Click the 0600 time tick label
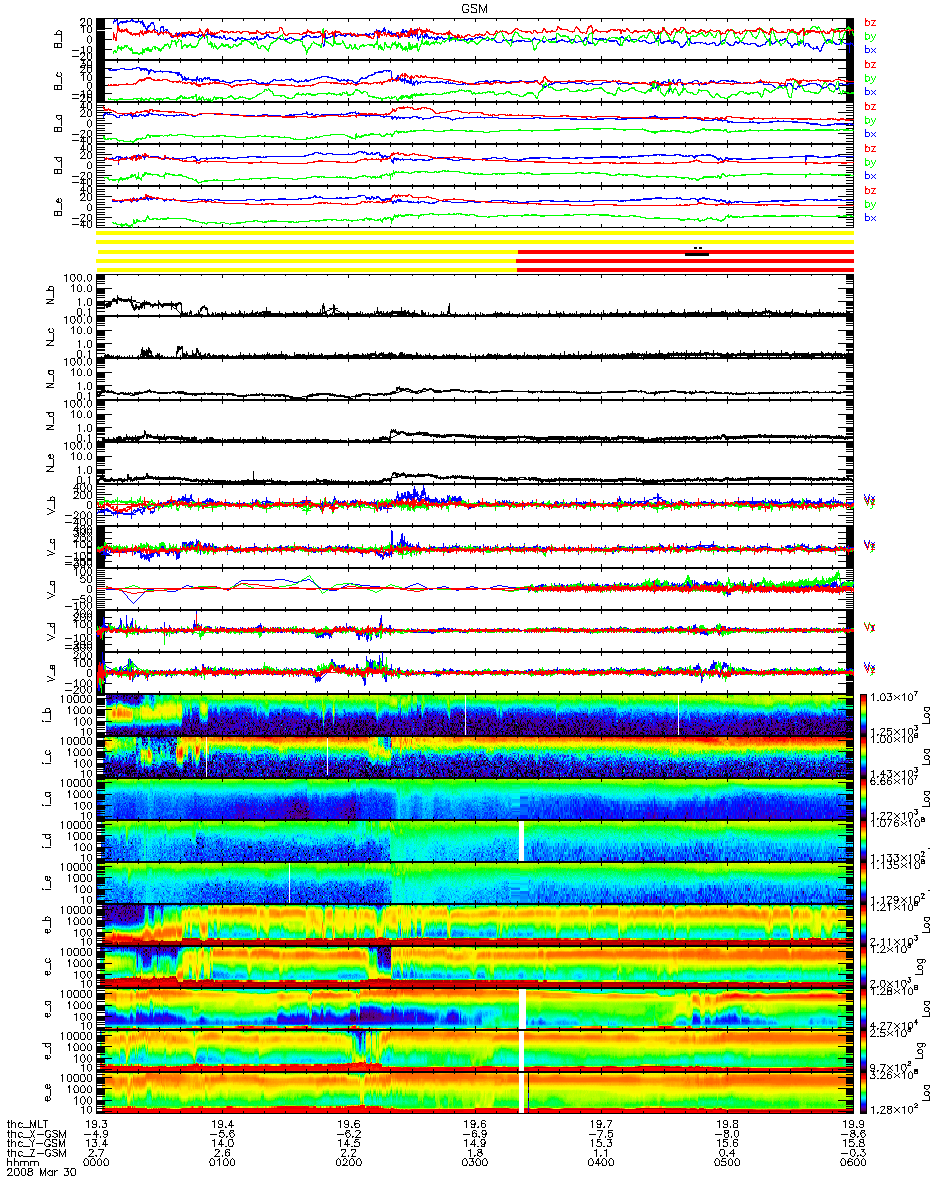This screenshot has height=1200, width=930. point(853,1164)
